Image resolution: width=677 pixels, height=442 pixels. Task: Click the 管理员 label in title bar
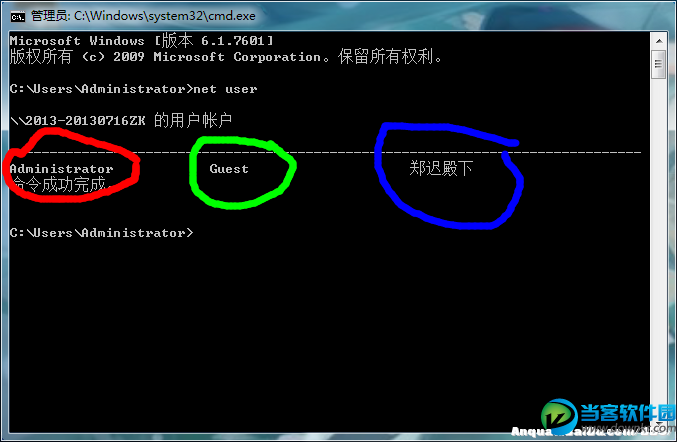(50, 16)
